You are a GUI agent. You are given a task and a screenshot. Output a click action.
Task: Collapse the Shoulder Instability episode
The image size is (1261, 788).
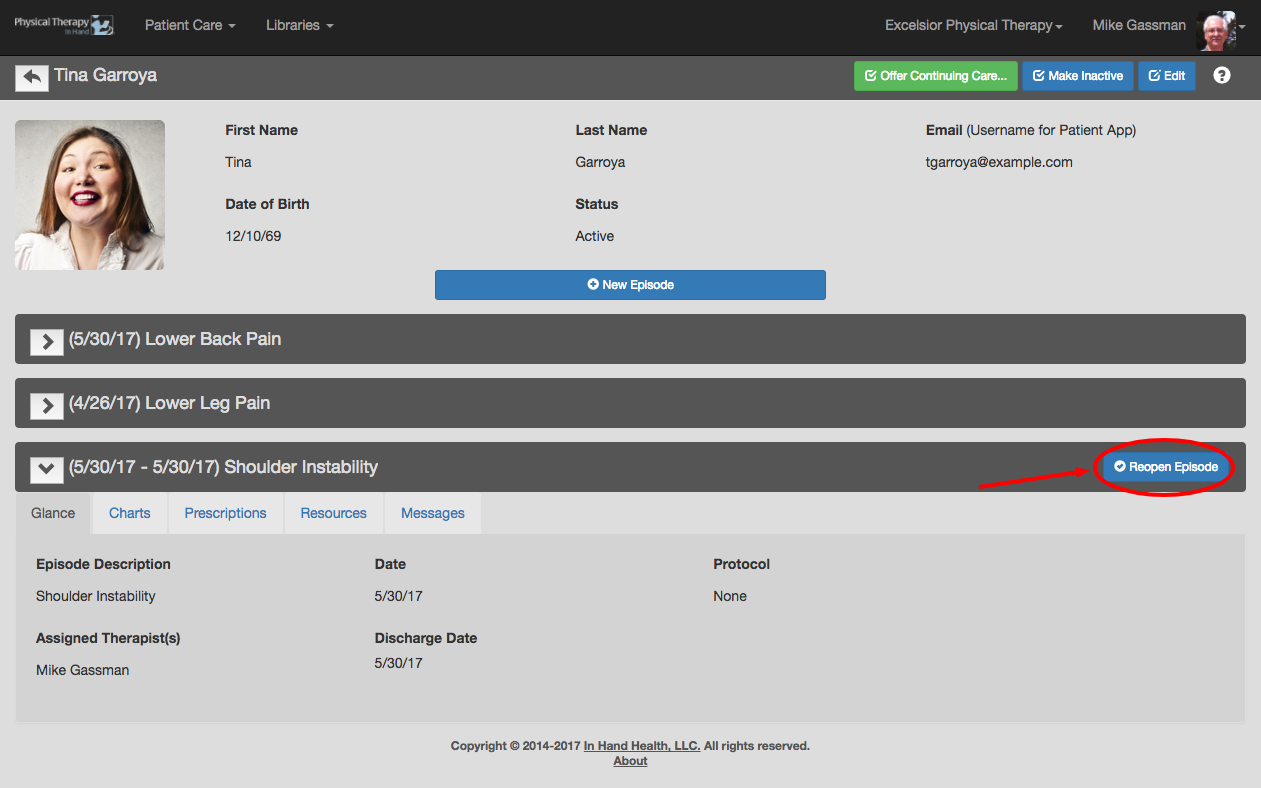coord(47,468)
